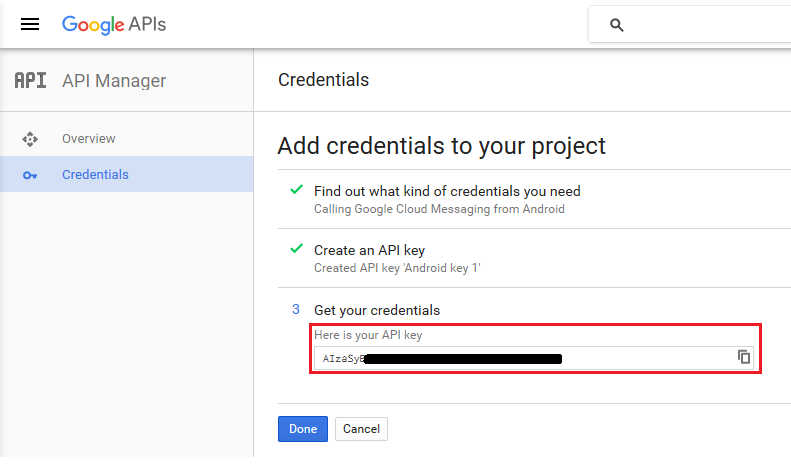Click the 'API Manager' title text
The width and height of the screenshot is (791, 467).
click(x=114, y=81)
